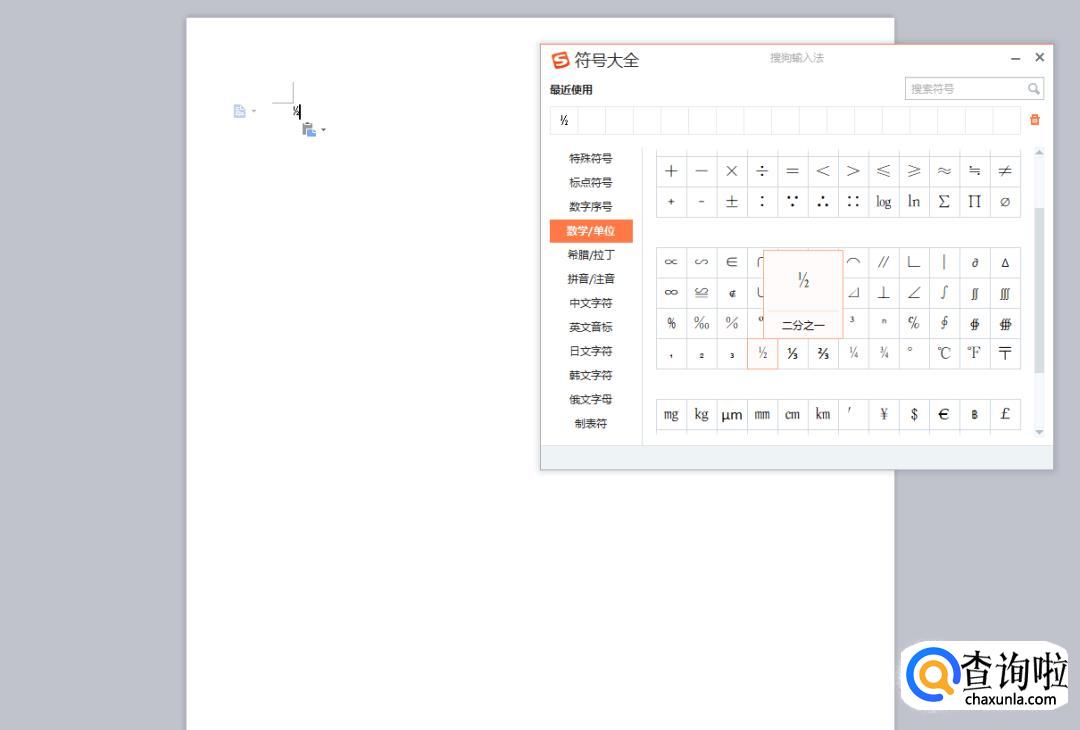Insert the plus-minus ± symbol
This screenshot has width=1080, height=730.
pos(732,201)
